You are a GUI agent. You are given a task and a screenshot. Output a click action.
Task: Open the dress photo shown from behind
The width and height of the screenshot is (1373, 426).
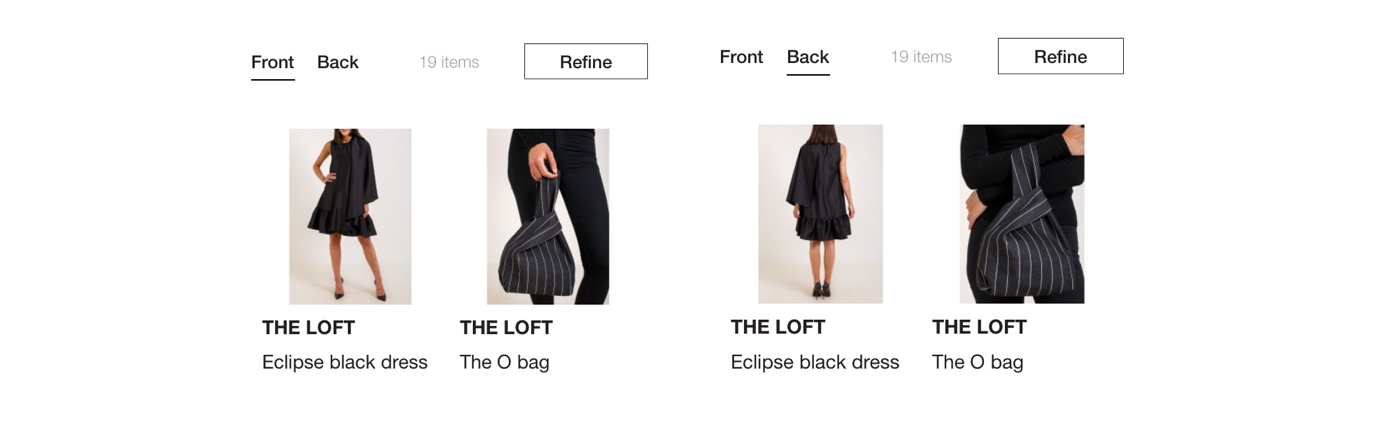click(x=820, y=213)
